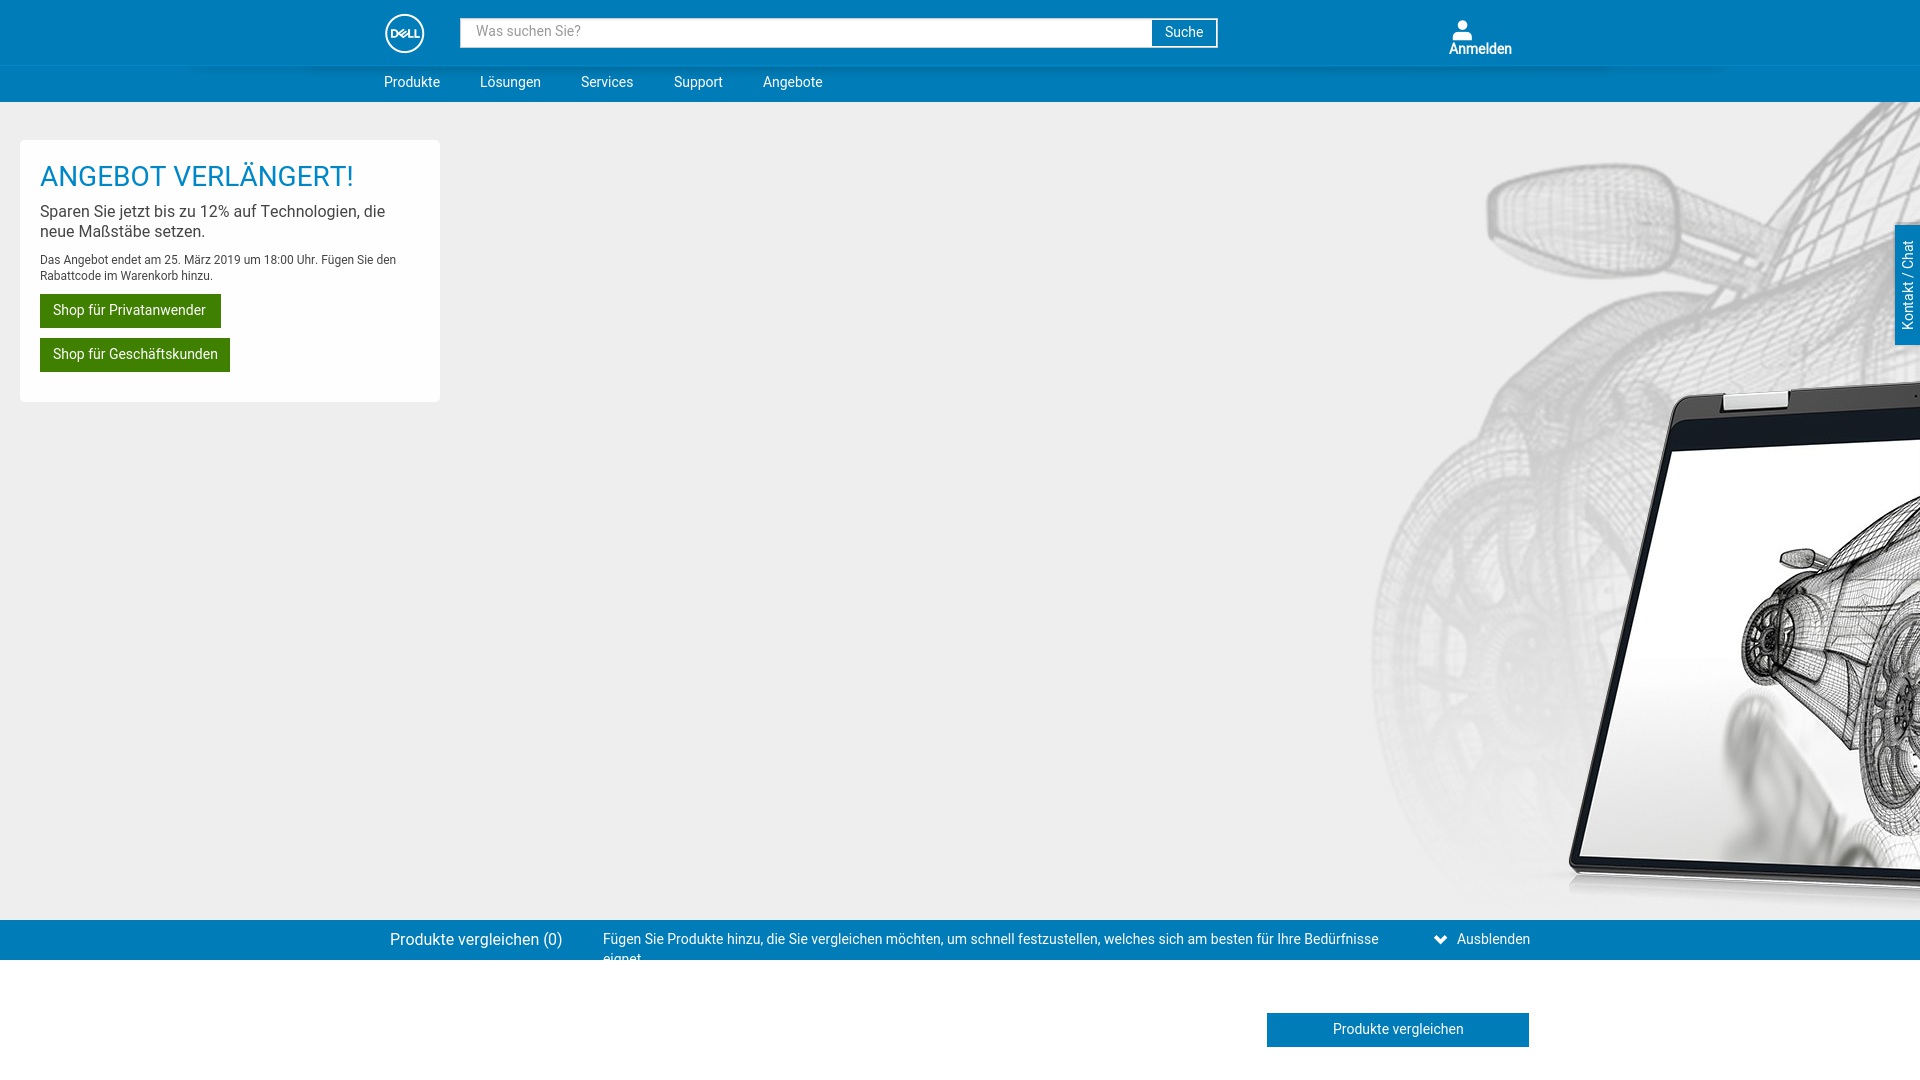
Task: Open the Lösungen menu
Action: (510, 83)
